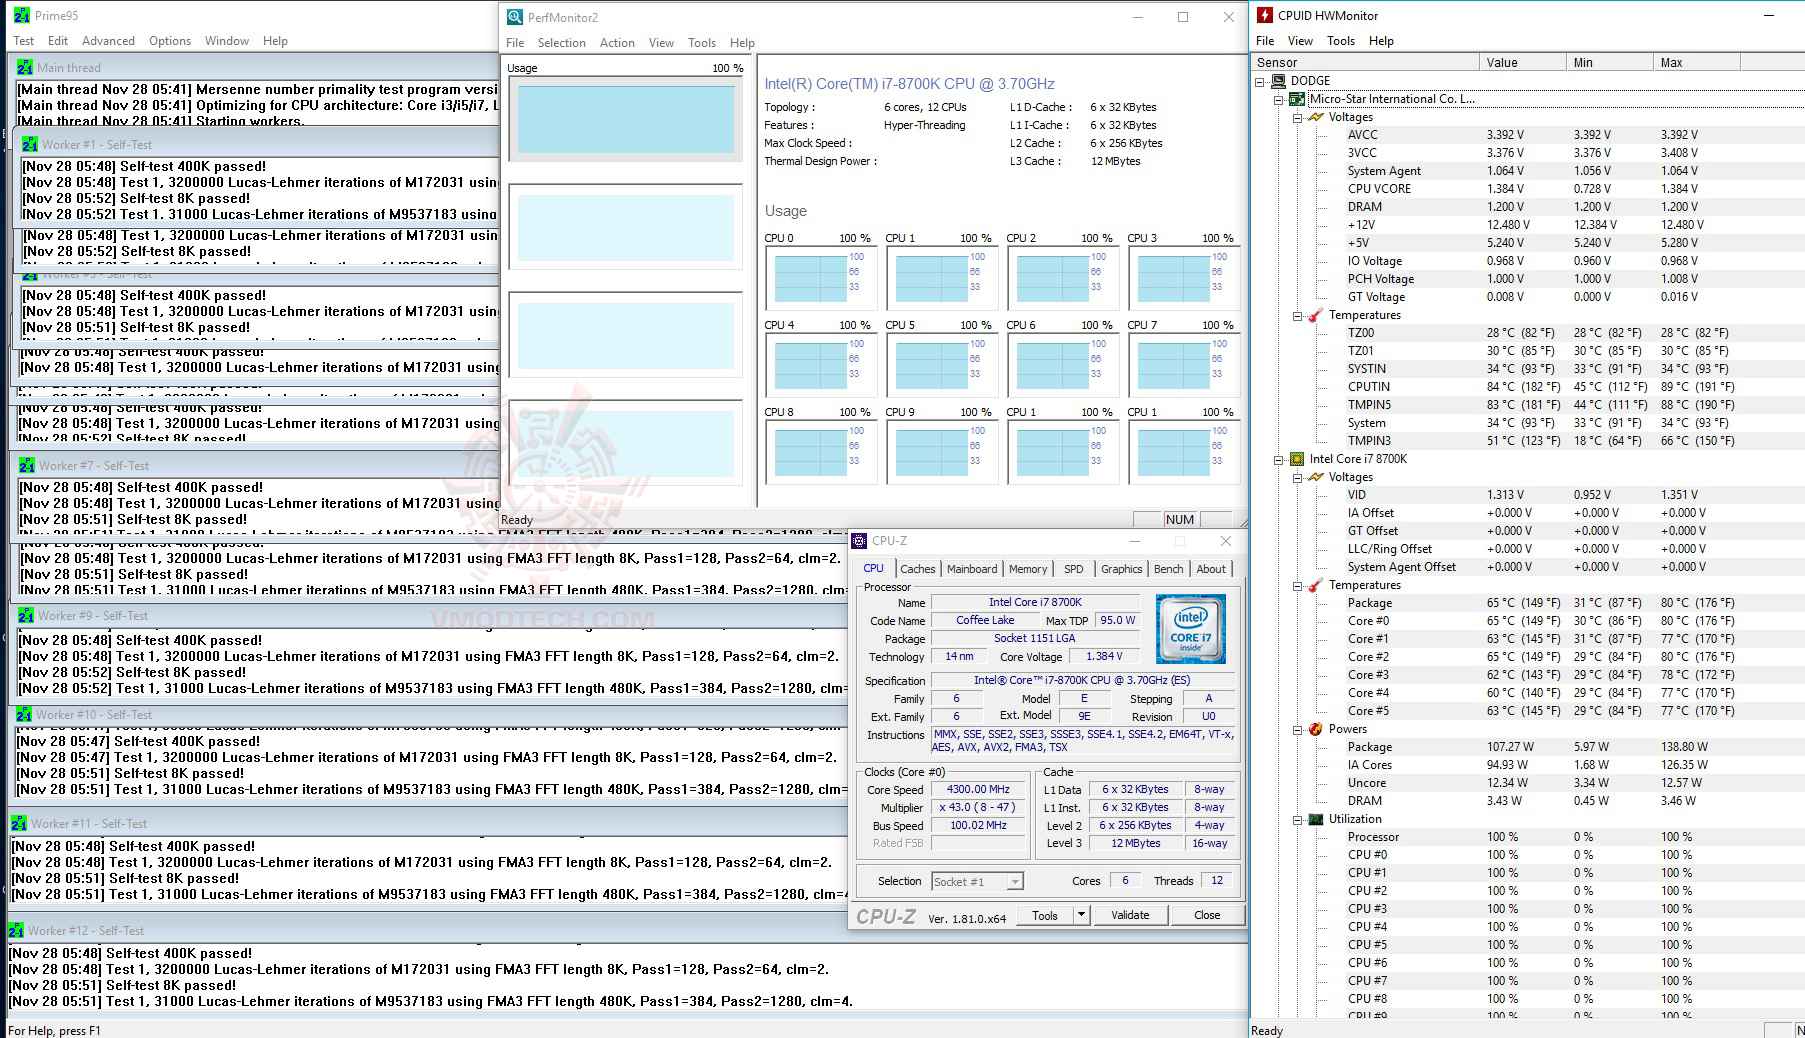Switch to the Caches tab in CPU-Z
Screen dimensions: 1805x1038
[x=917, y=569]
